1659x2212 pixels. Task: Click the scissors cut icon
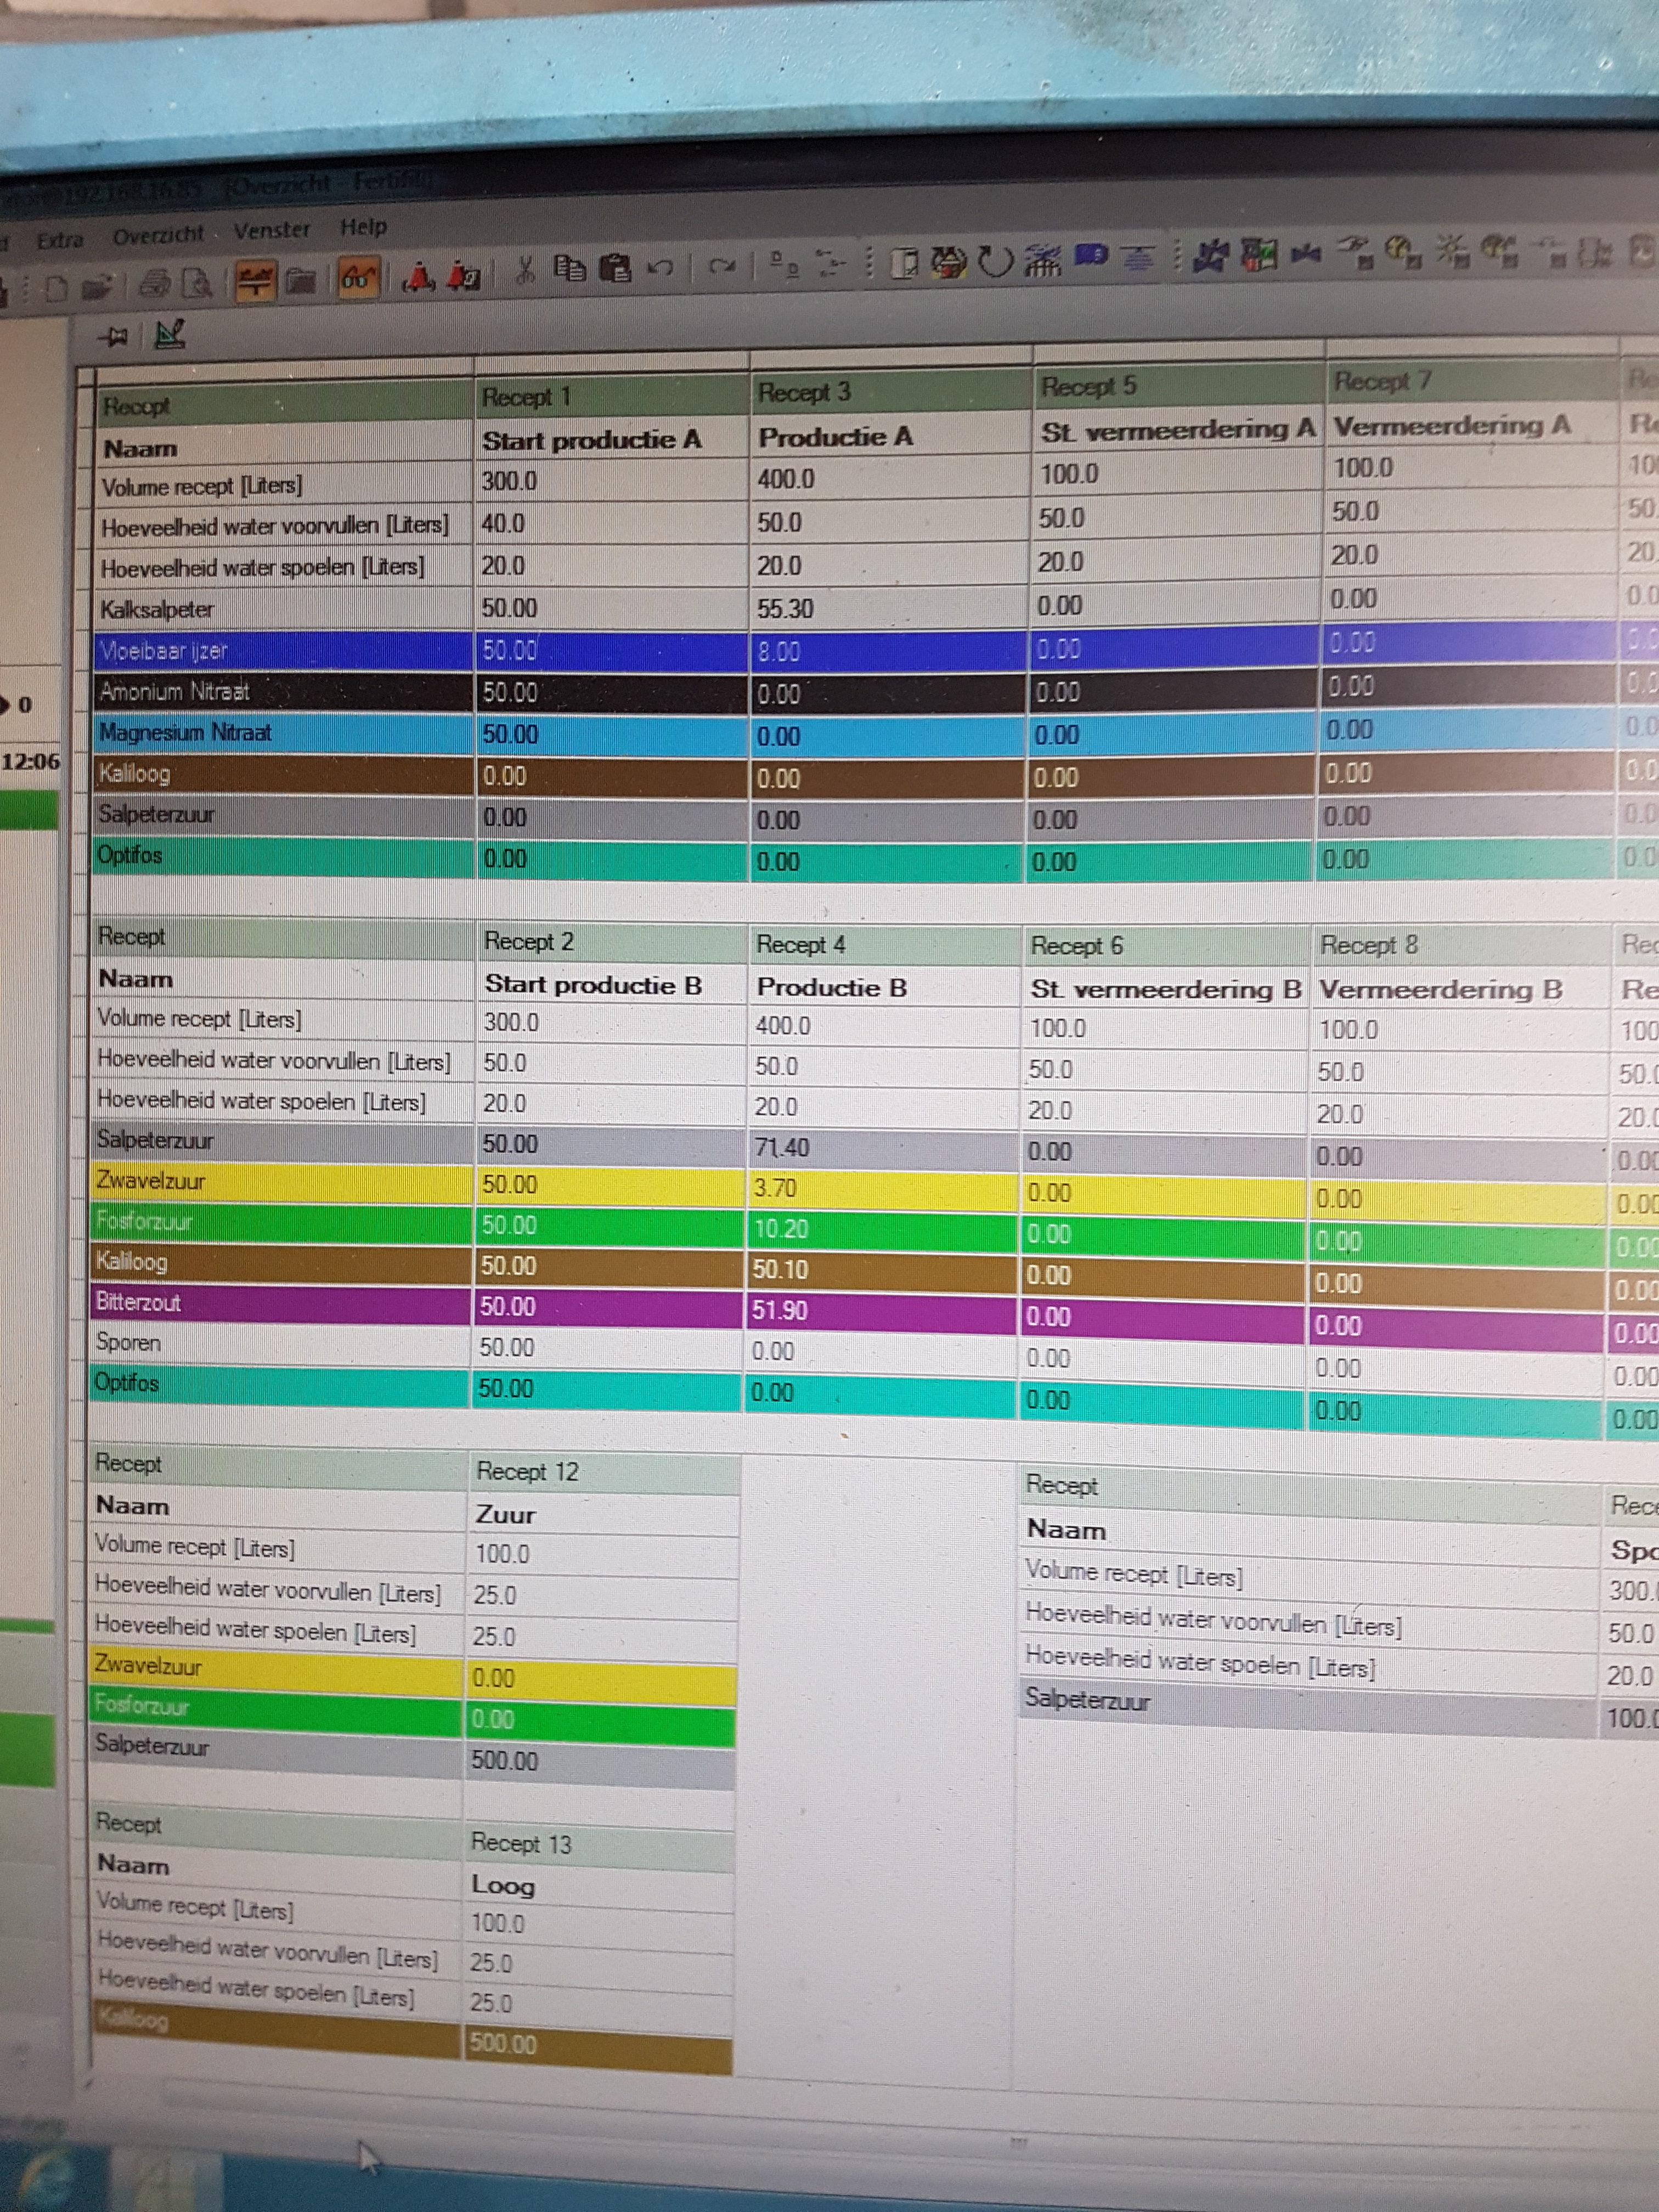(526, 270)
